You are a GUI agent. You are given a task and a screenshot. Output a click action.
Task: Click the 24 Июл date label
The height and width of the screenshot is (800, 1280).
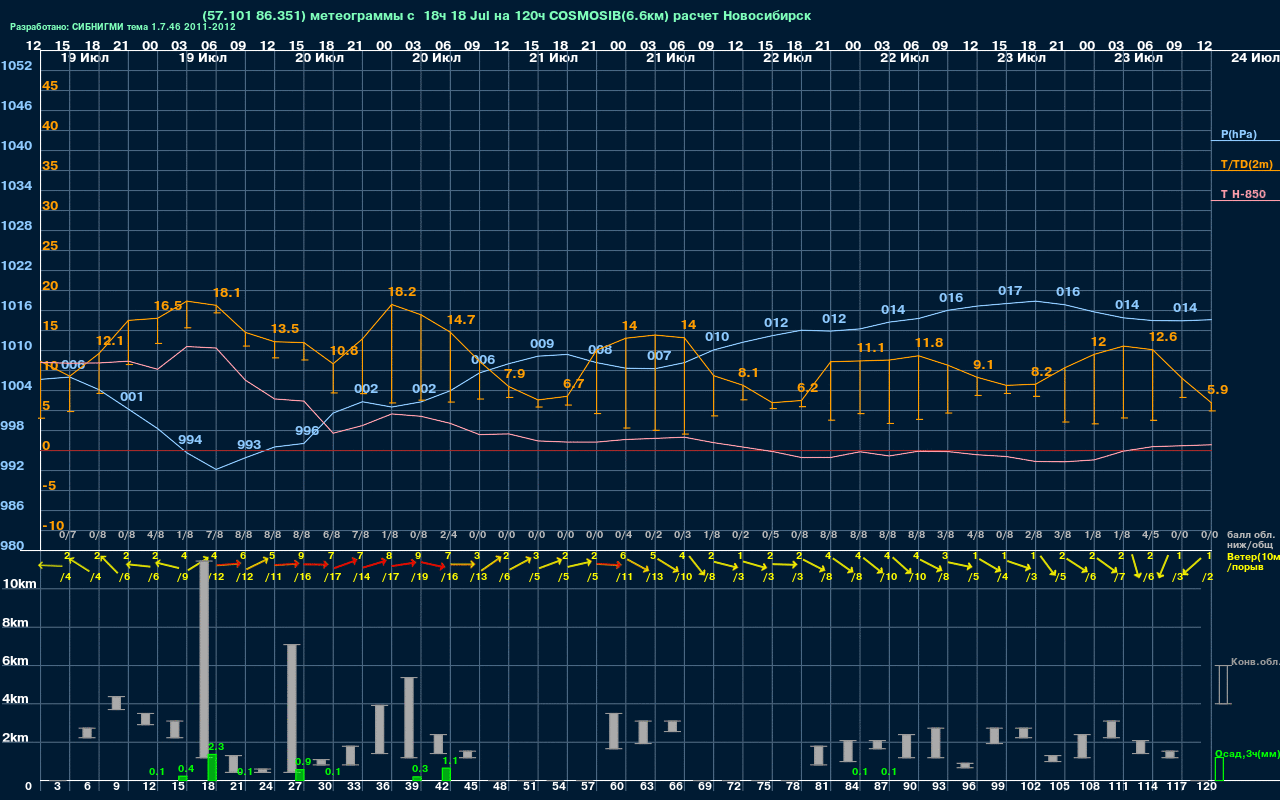click(x=1254, y=58)
